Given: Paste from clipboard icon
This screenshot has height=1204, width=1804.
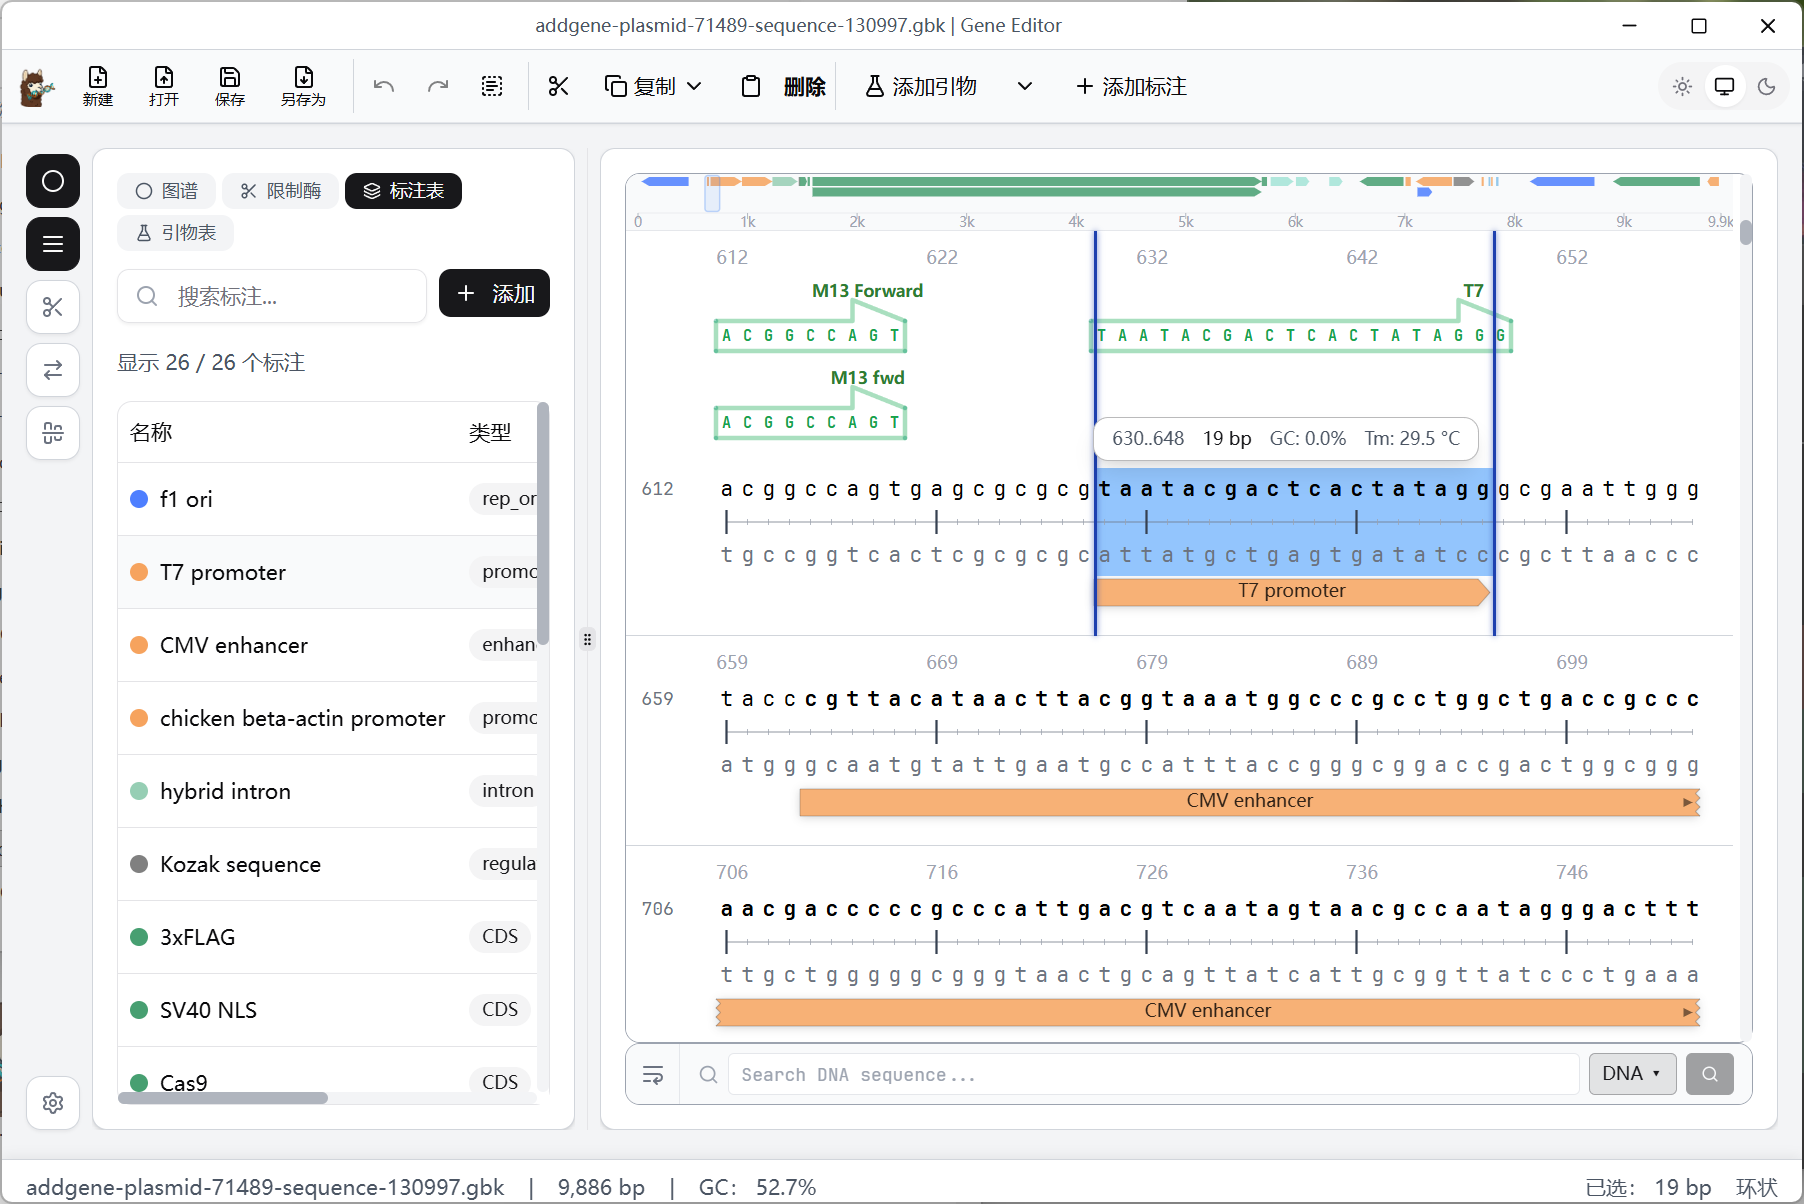Looking at the screenshot, I should (751, 86).
